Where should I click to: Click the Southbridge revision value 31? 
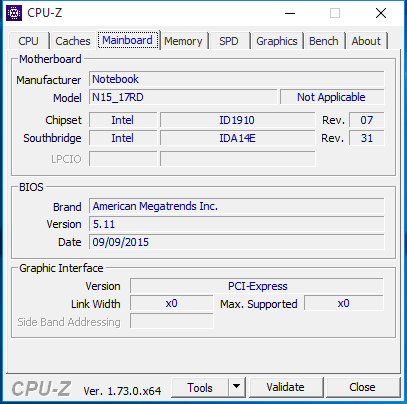click(367, 138)
